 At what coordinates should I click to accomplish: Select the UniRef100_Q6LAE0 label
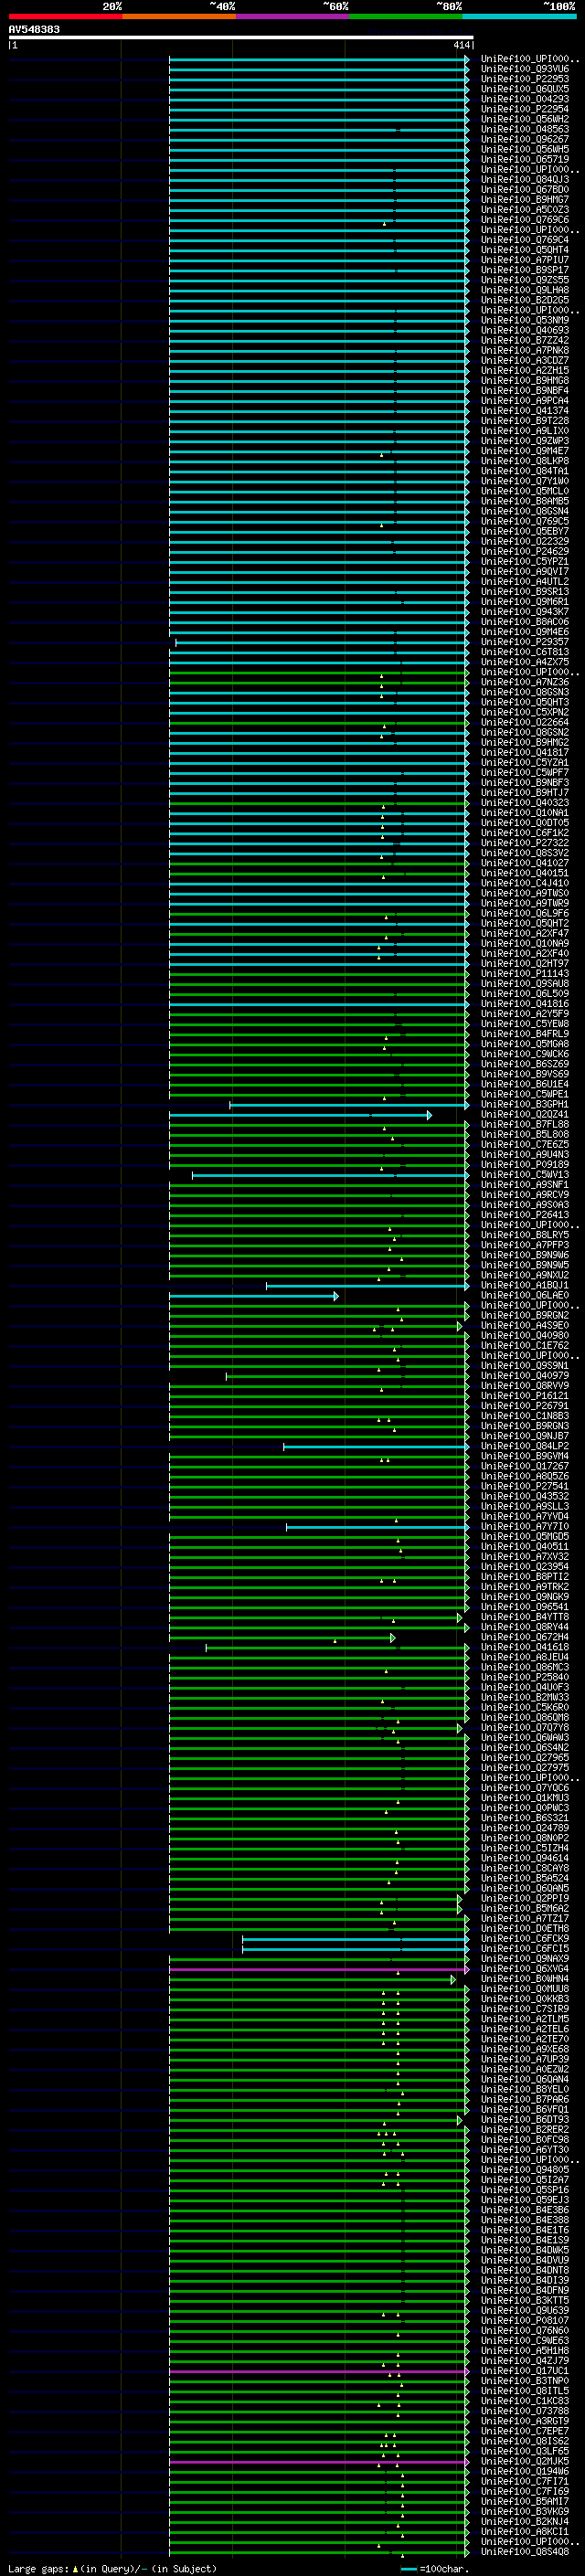pos(525,1295)
